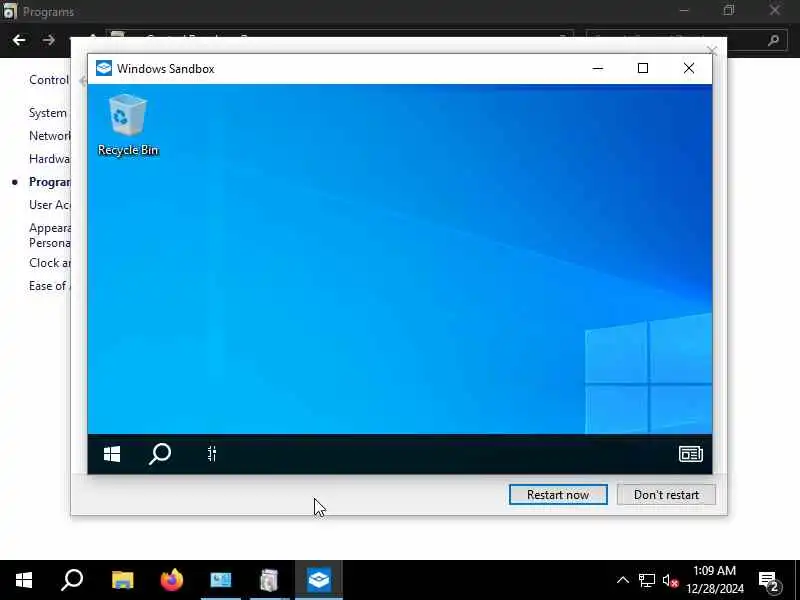Click Control Panel search magnifier icon
800x600 pixels.
[773, 40]
